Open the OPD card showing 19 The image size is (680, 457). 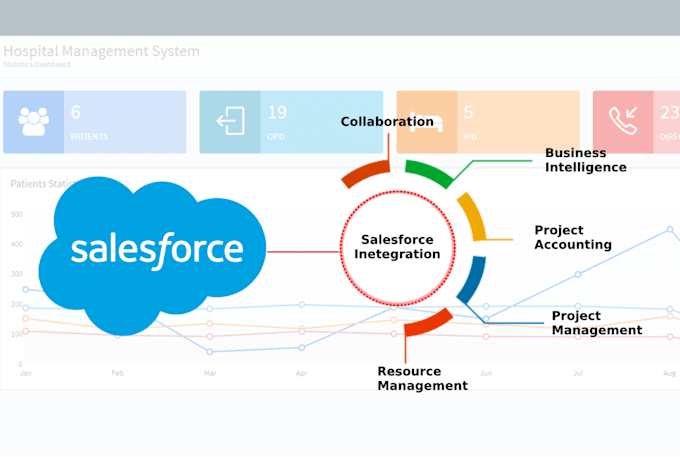tap(291, 122)
